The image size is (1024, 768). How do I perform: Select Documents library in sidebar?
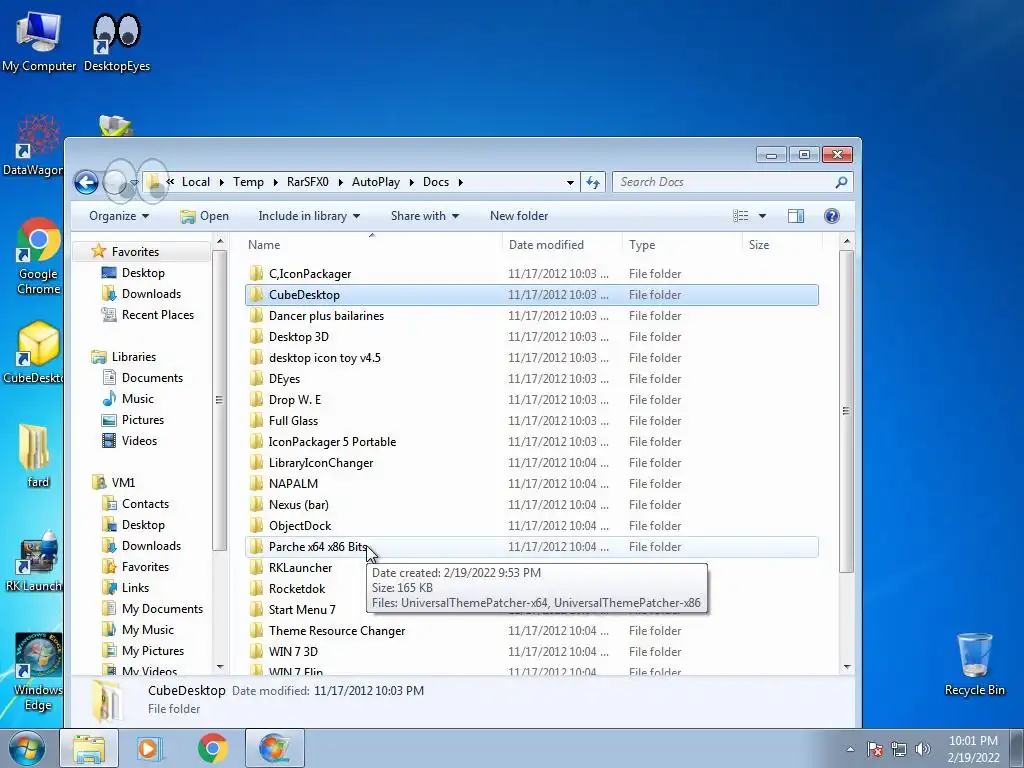pos(152,377)
